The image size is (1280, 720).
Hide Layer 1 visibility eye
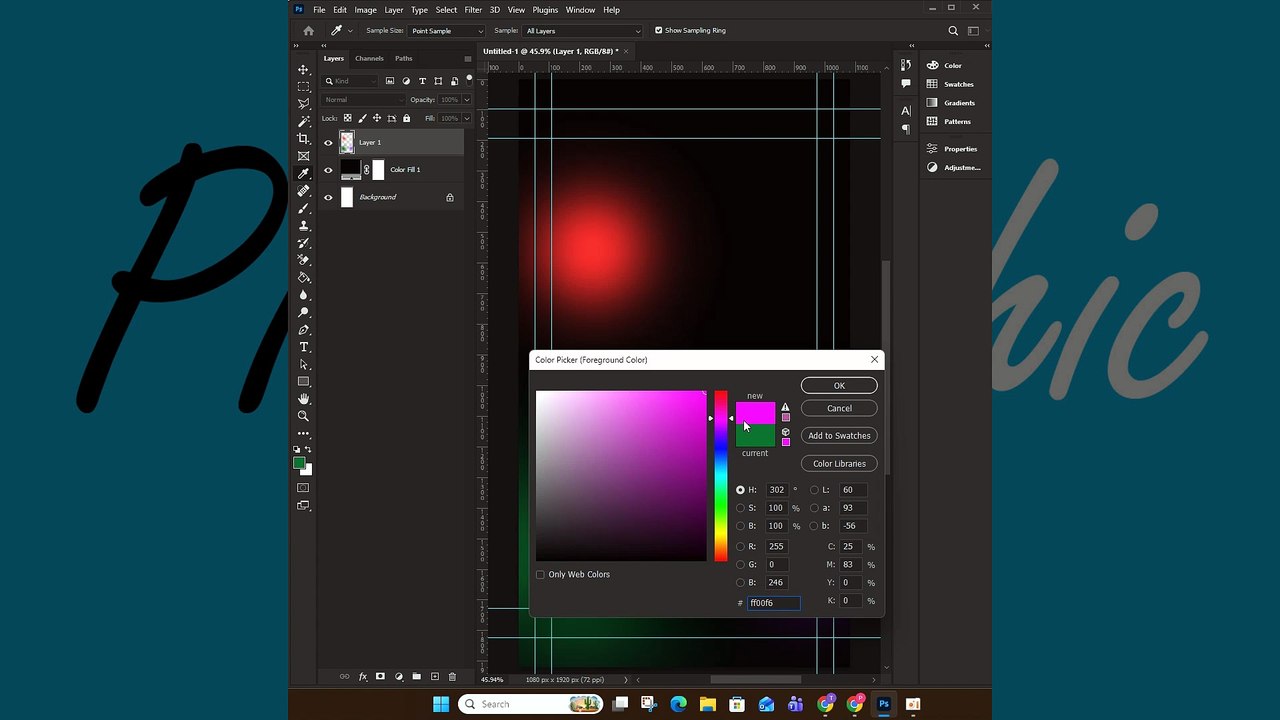tap(328, 142)
